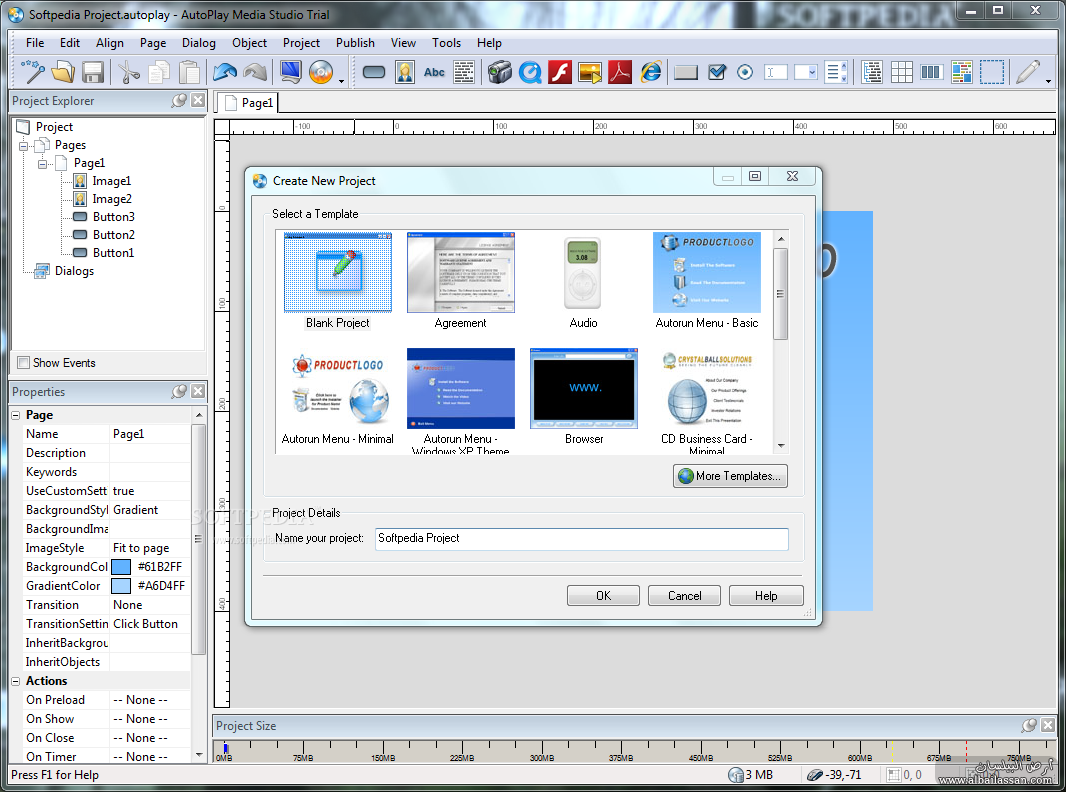The width and height of the screenshot is (1066, 792).
Task: Open project with the folder icon
Action: (x=63, y=71)
